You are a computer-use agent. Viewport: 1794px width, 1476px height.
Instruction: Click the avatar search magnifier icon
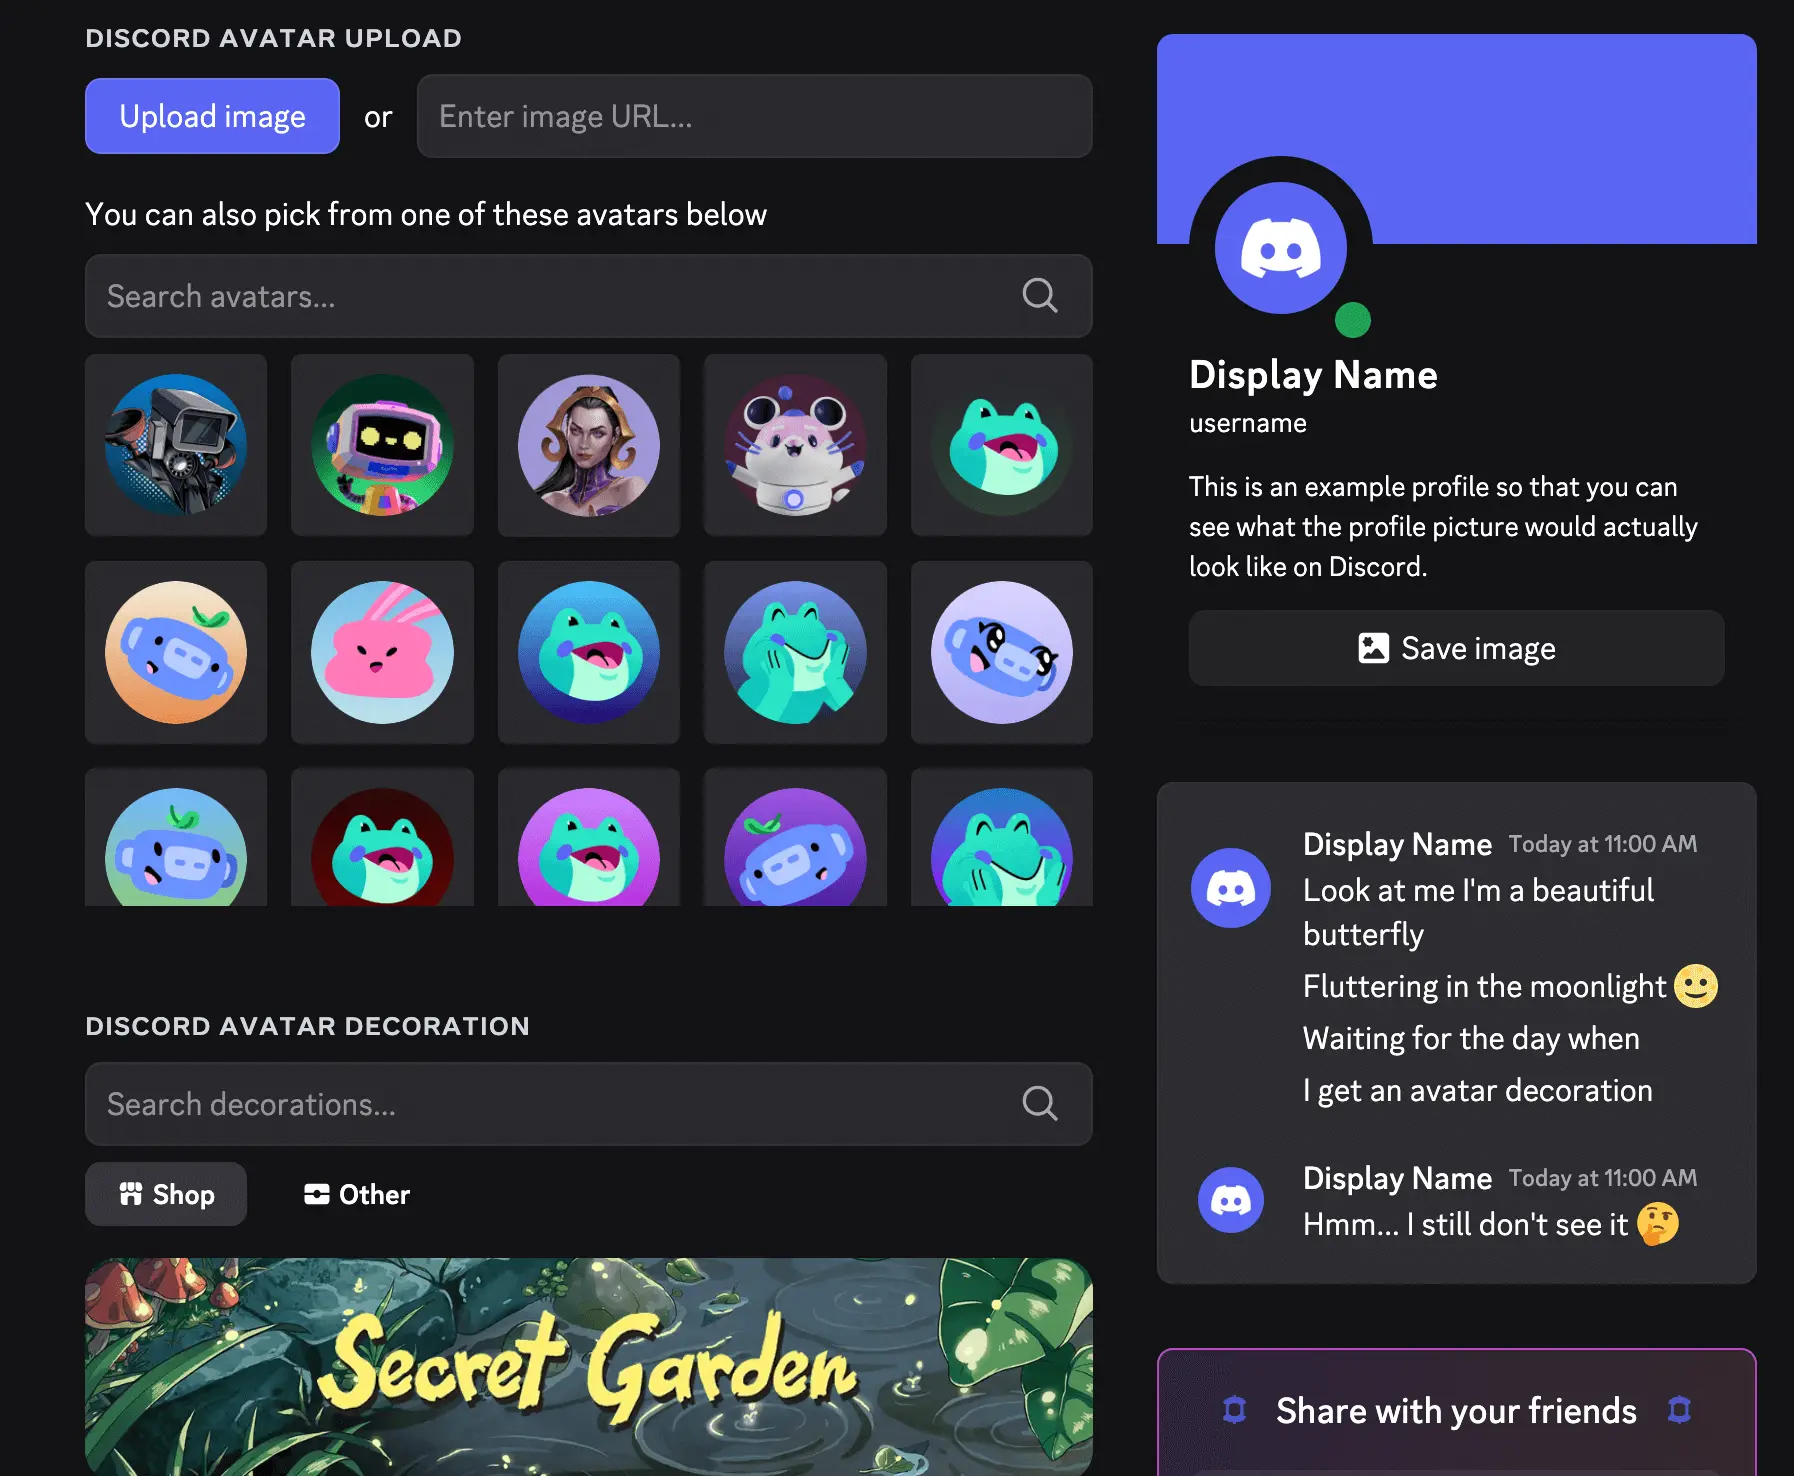pyautogui.click(x=1039, y=296)
